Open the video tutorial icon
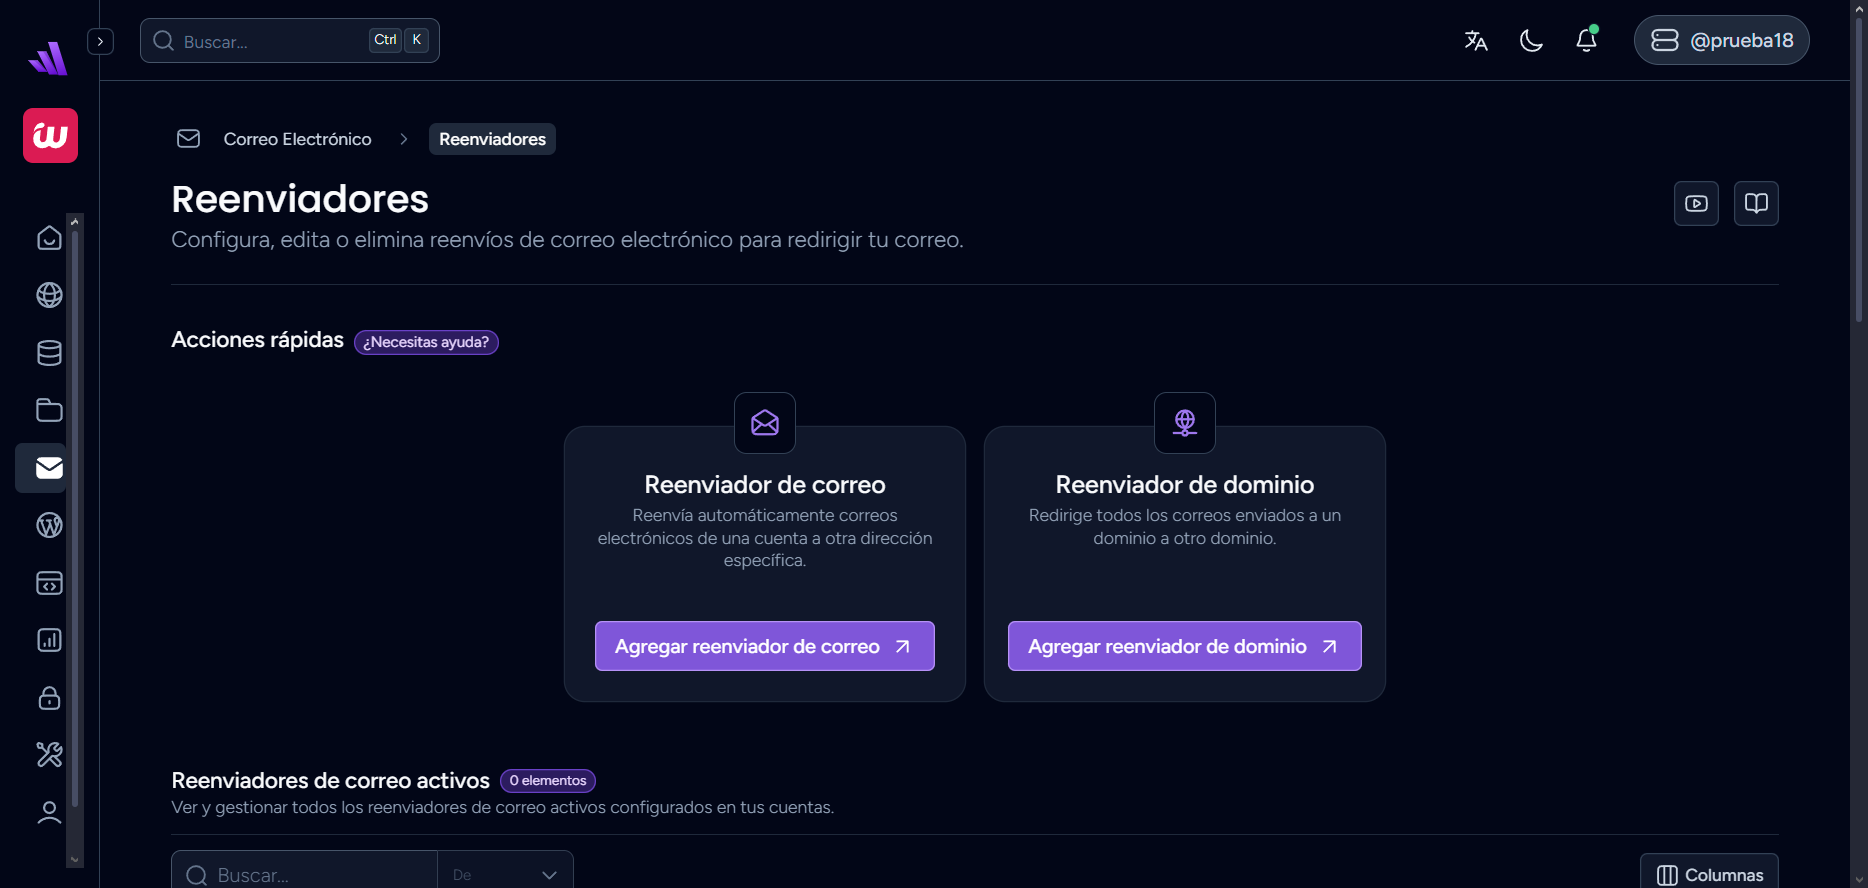 pos(1696,204)
